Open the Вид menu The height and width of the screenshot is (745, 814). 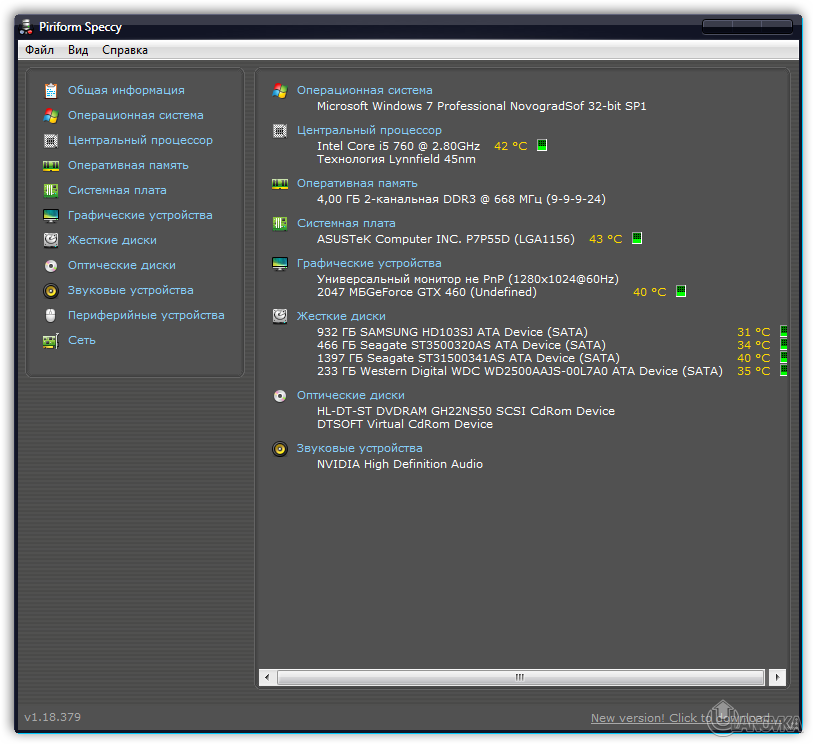78,50
